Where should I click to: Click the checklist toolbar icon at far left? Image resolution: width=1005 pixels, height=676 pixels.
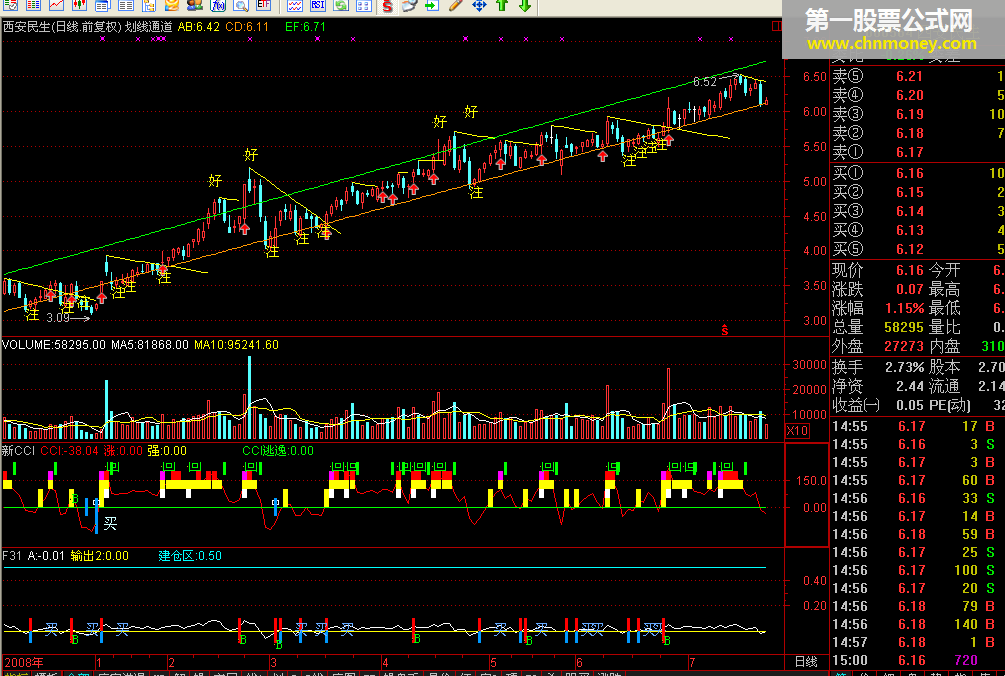[x=10, y=6]
